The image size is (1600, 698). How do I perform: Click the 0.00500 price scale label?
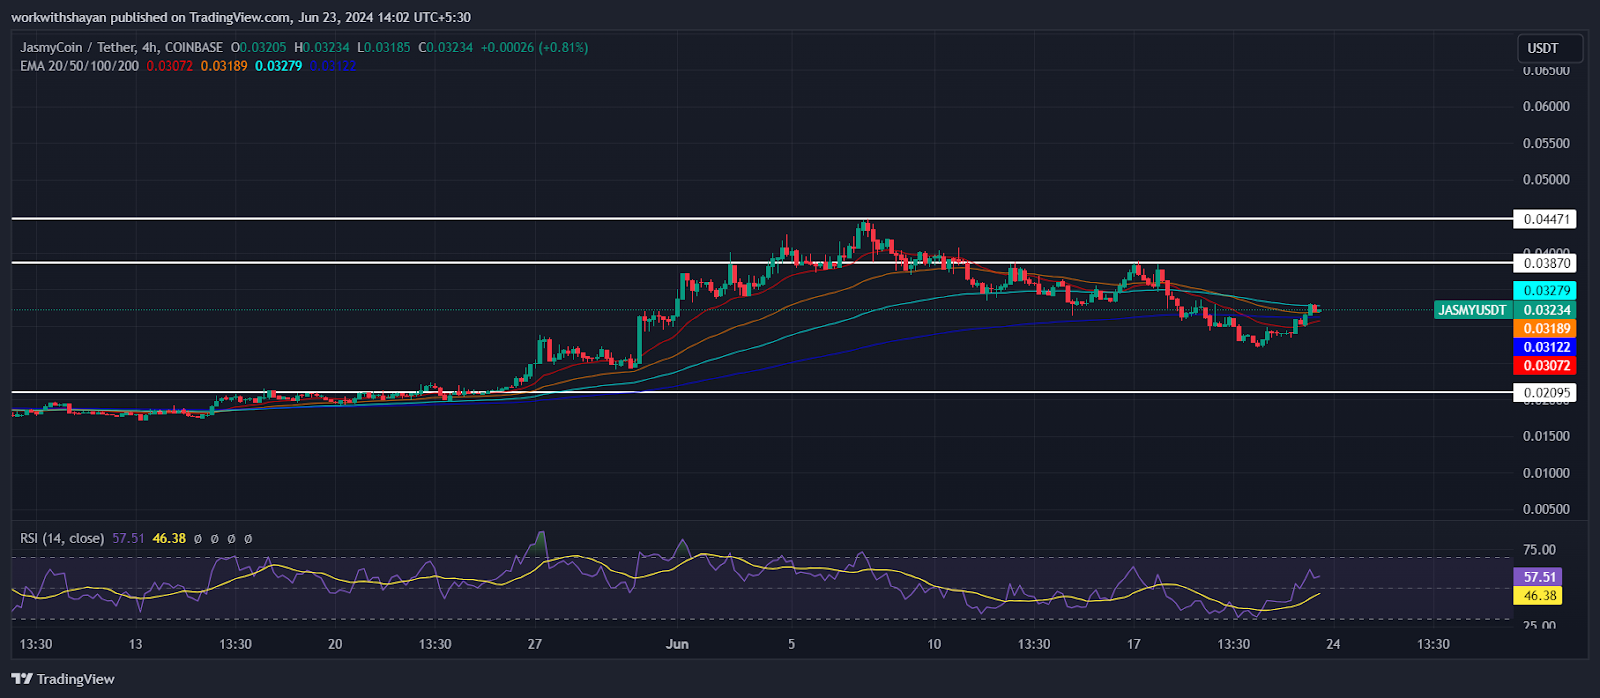[1546, 509]
